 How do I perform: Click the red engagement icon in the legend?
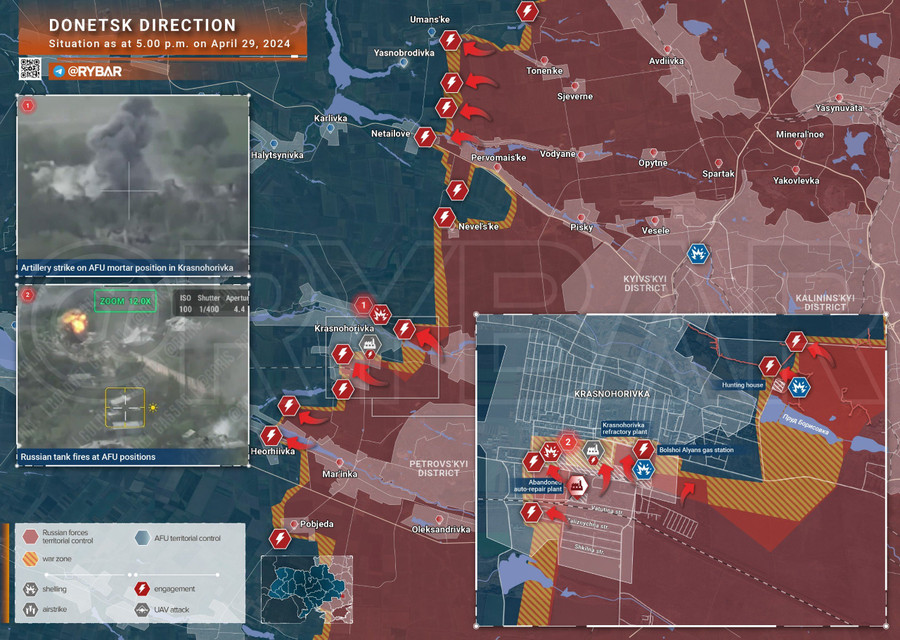(143, 589)
